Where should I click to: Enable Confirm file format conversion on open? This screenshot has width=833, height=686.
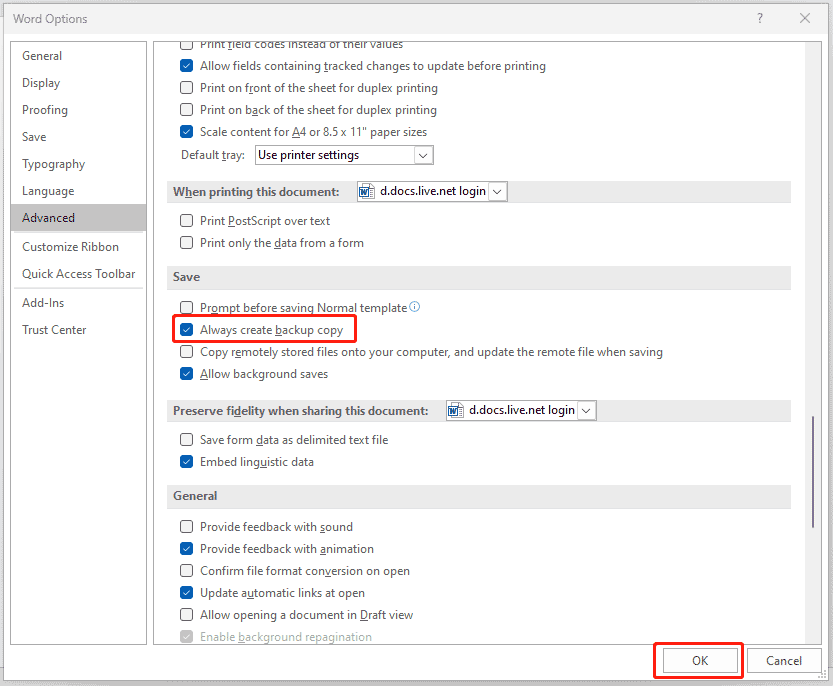click(x=186, y=571)
